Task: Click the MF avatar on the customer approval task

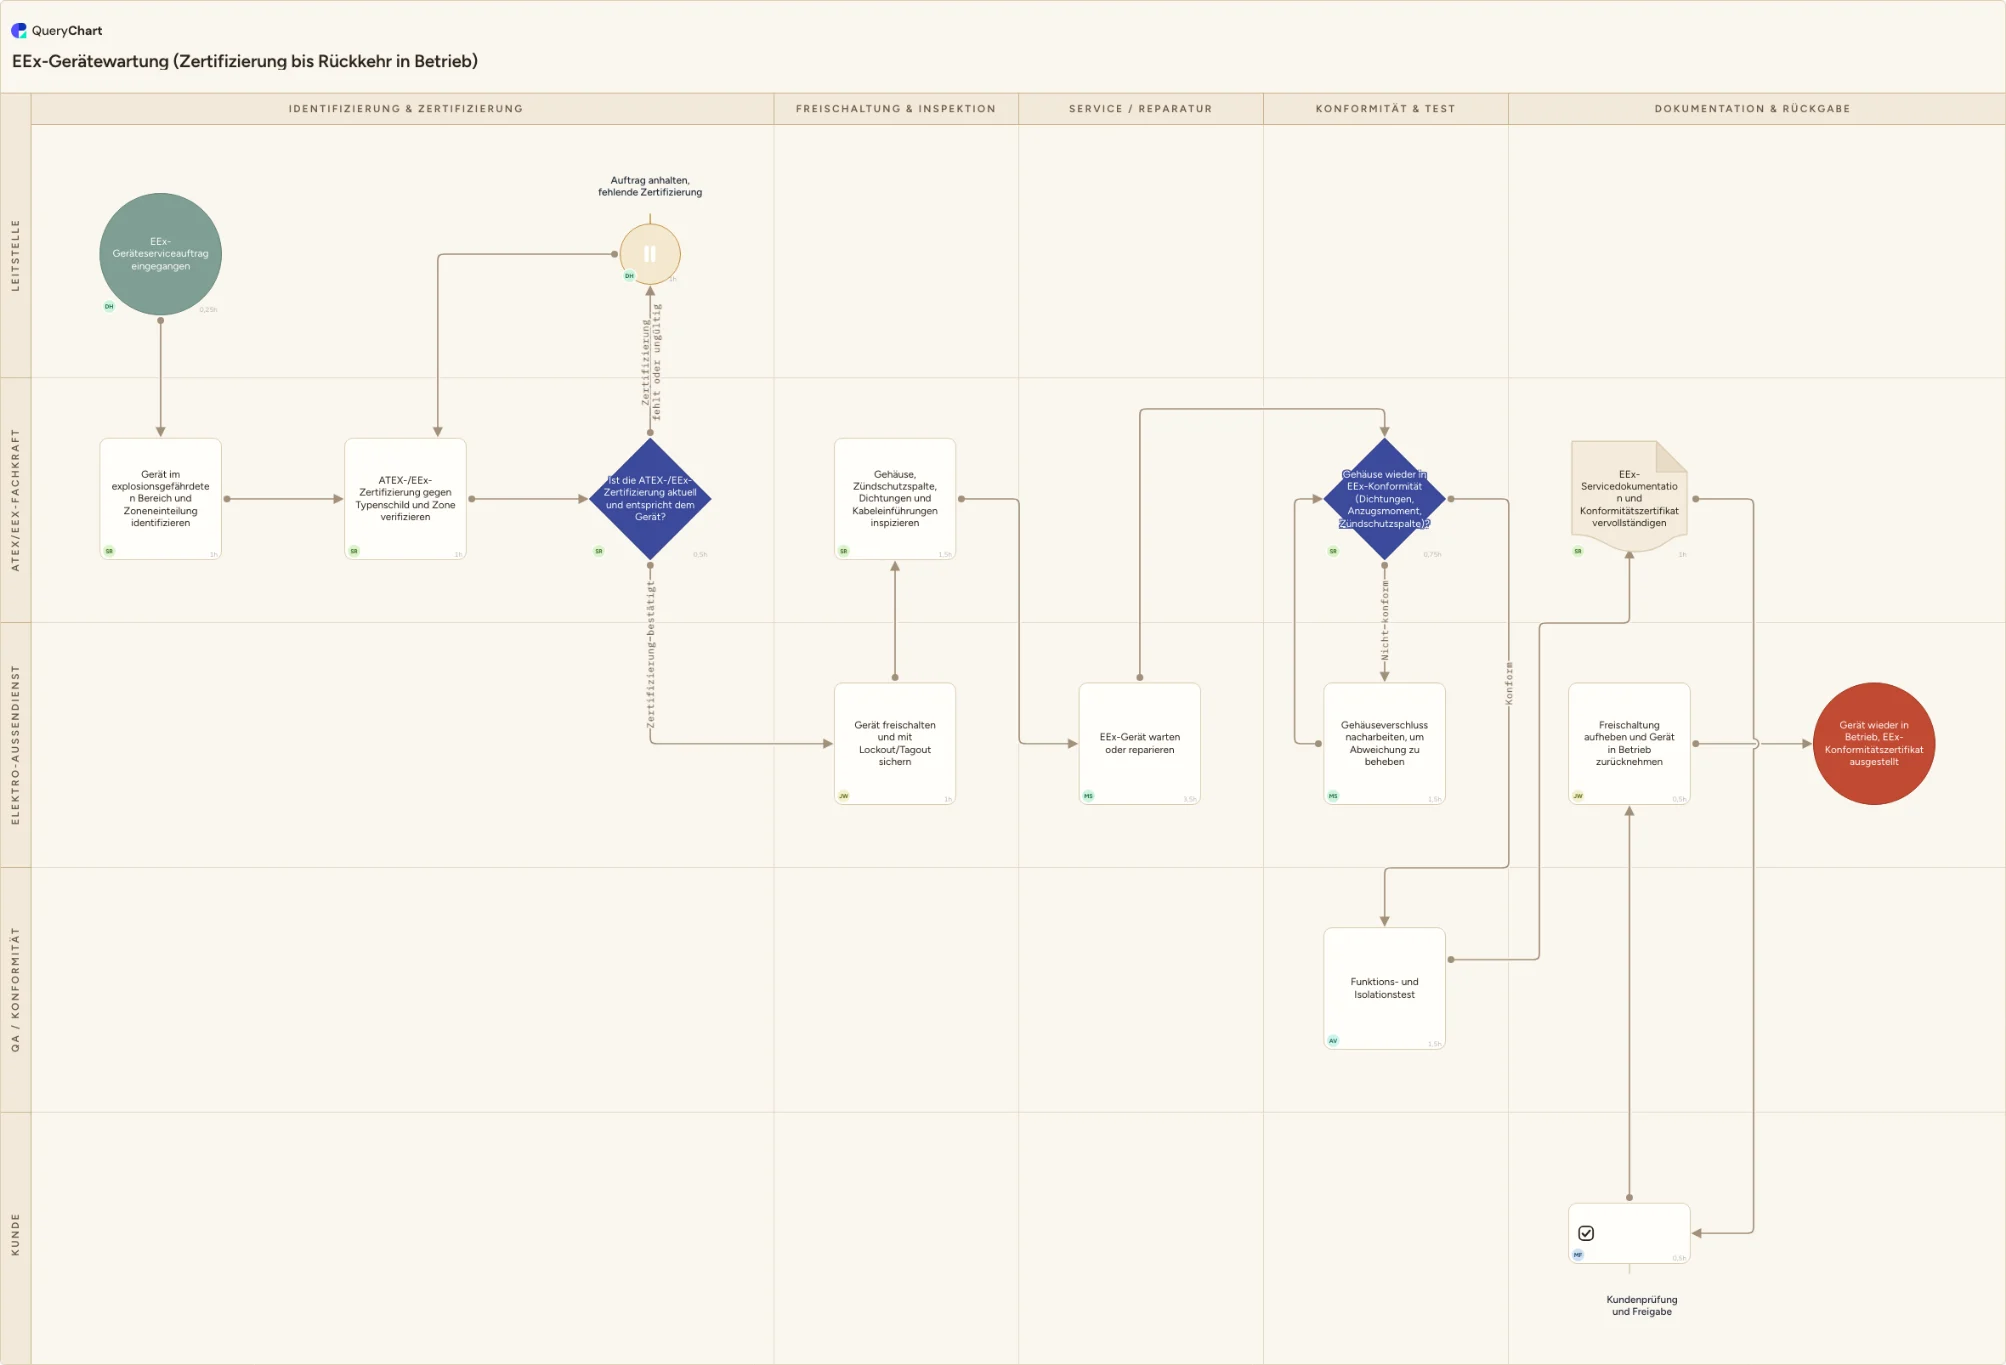Action: point(1578,1254)
